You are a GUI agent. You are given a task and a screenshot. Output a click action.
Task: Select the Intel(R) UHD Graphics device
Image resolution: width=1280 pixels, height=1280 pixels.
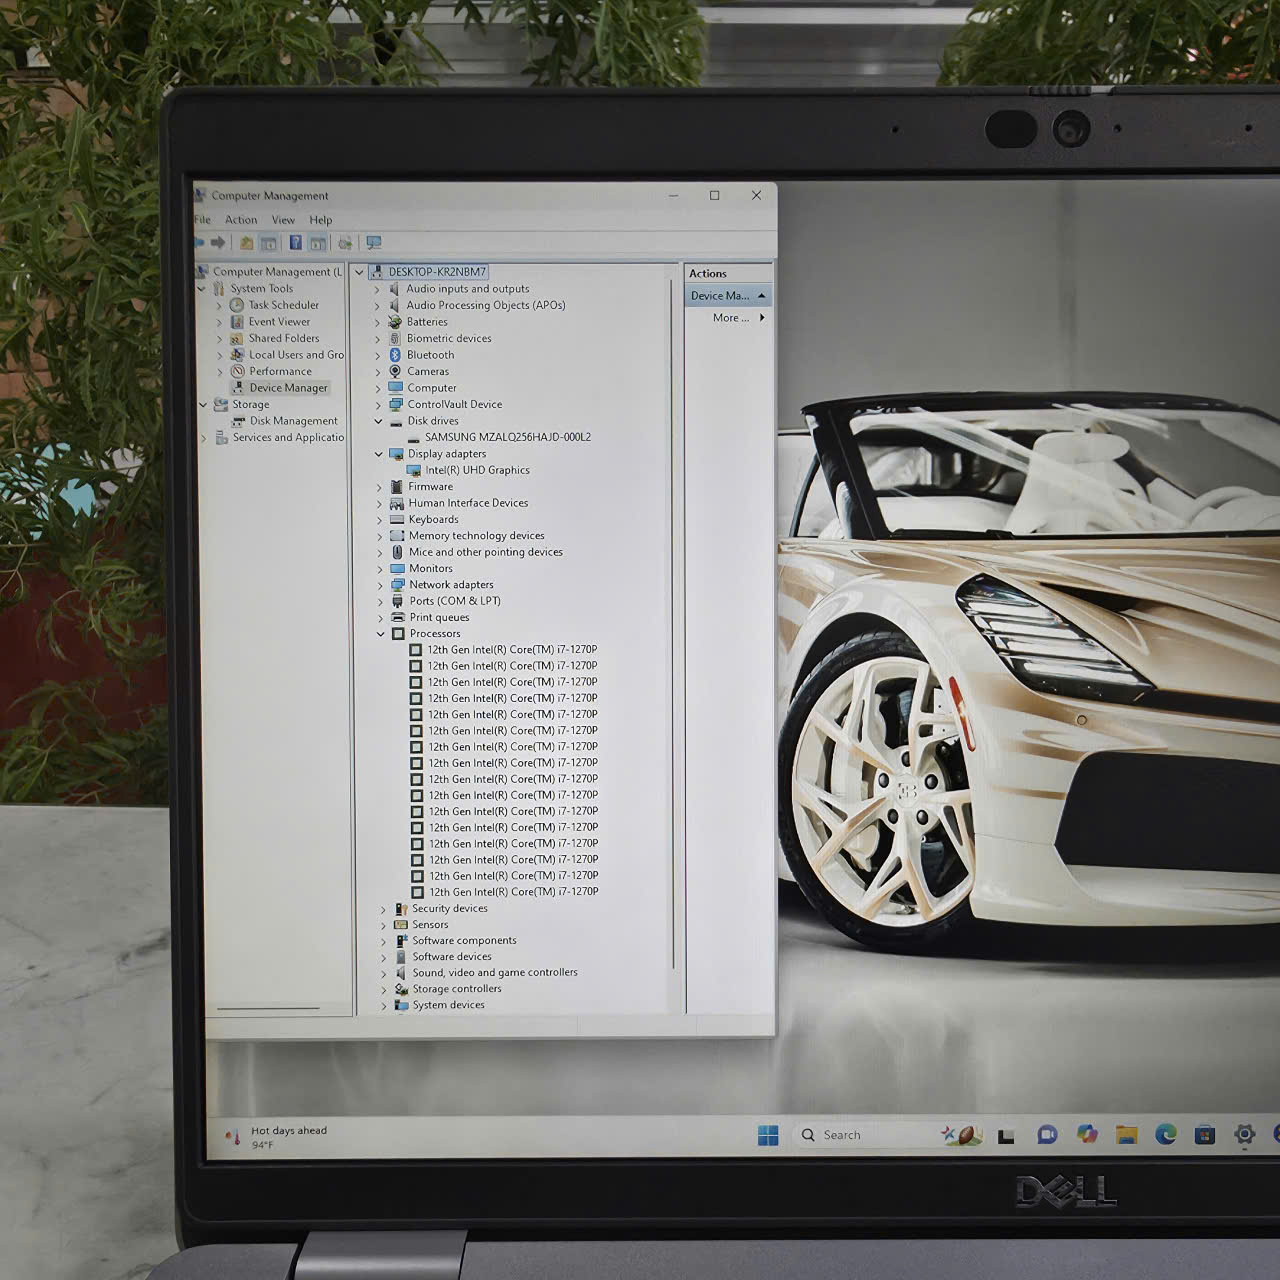(477, 470)
